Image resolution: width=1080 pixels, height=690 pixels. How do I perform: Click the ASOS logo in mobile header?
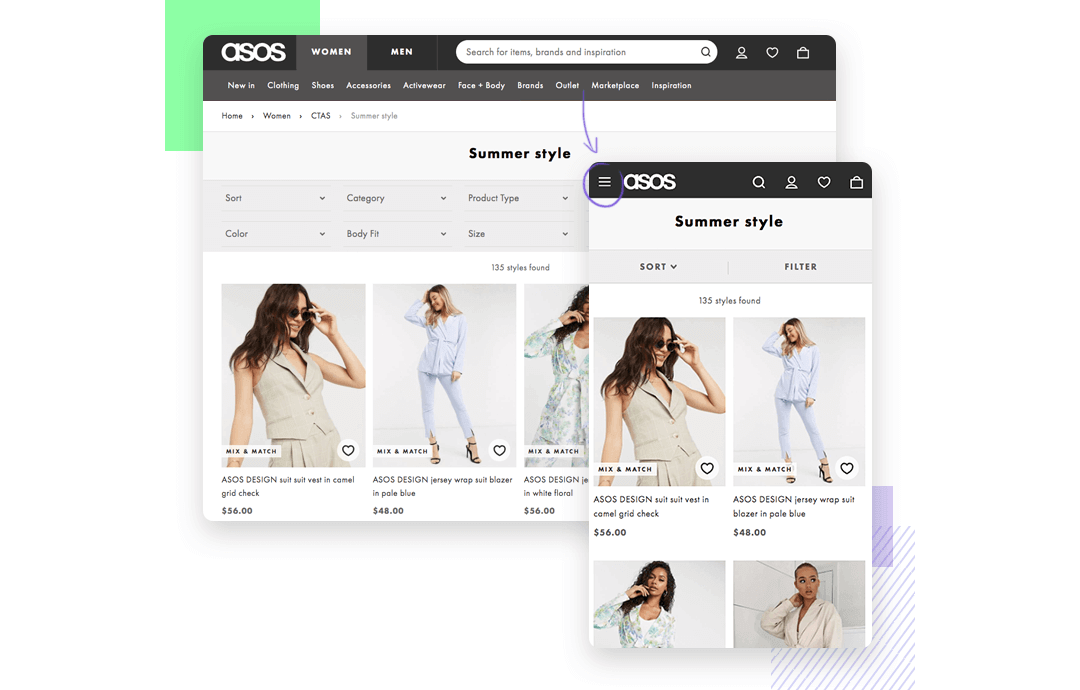[650, 182]
